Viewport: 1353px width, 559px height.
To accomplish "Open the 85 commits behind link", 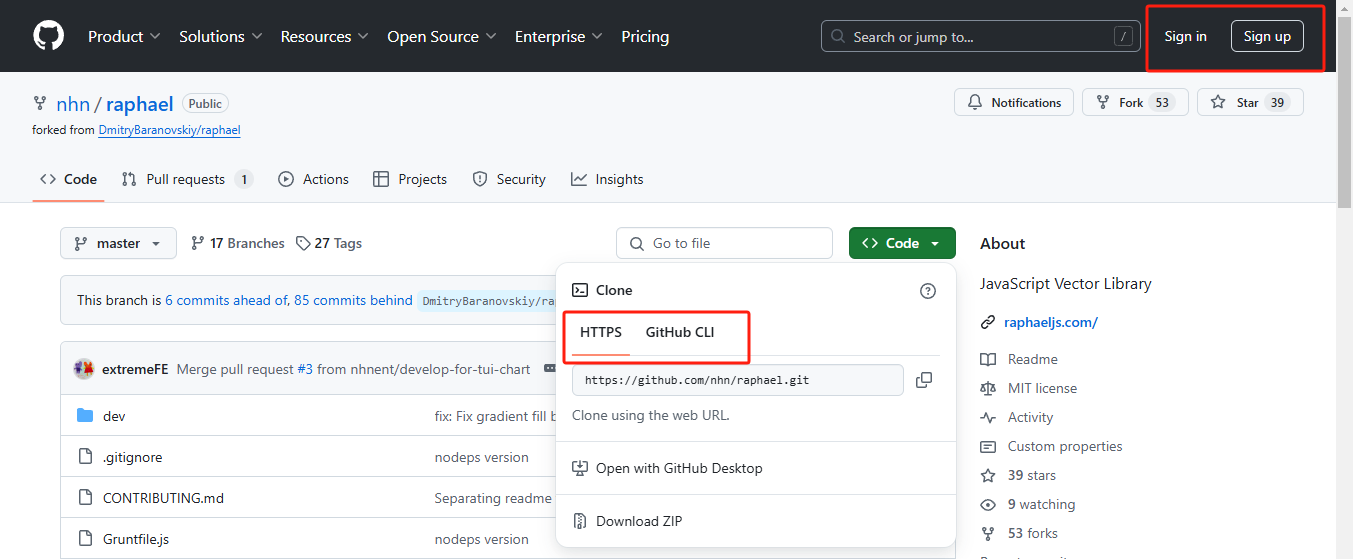I will point(353,300).
